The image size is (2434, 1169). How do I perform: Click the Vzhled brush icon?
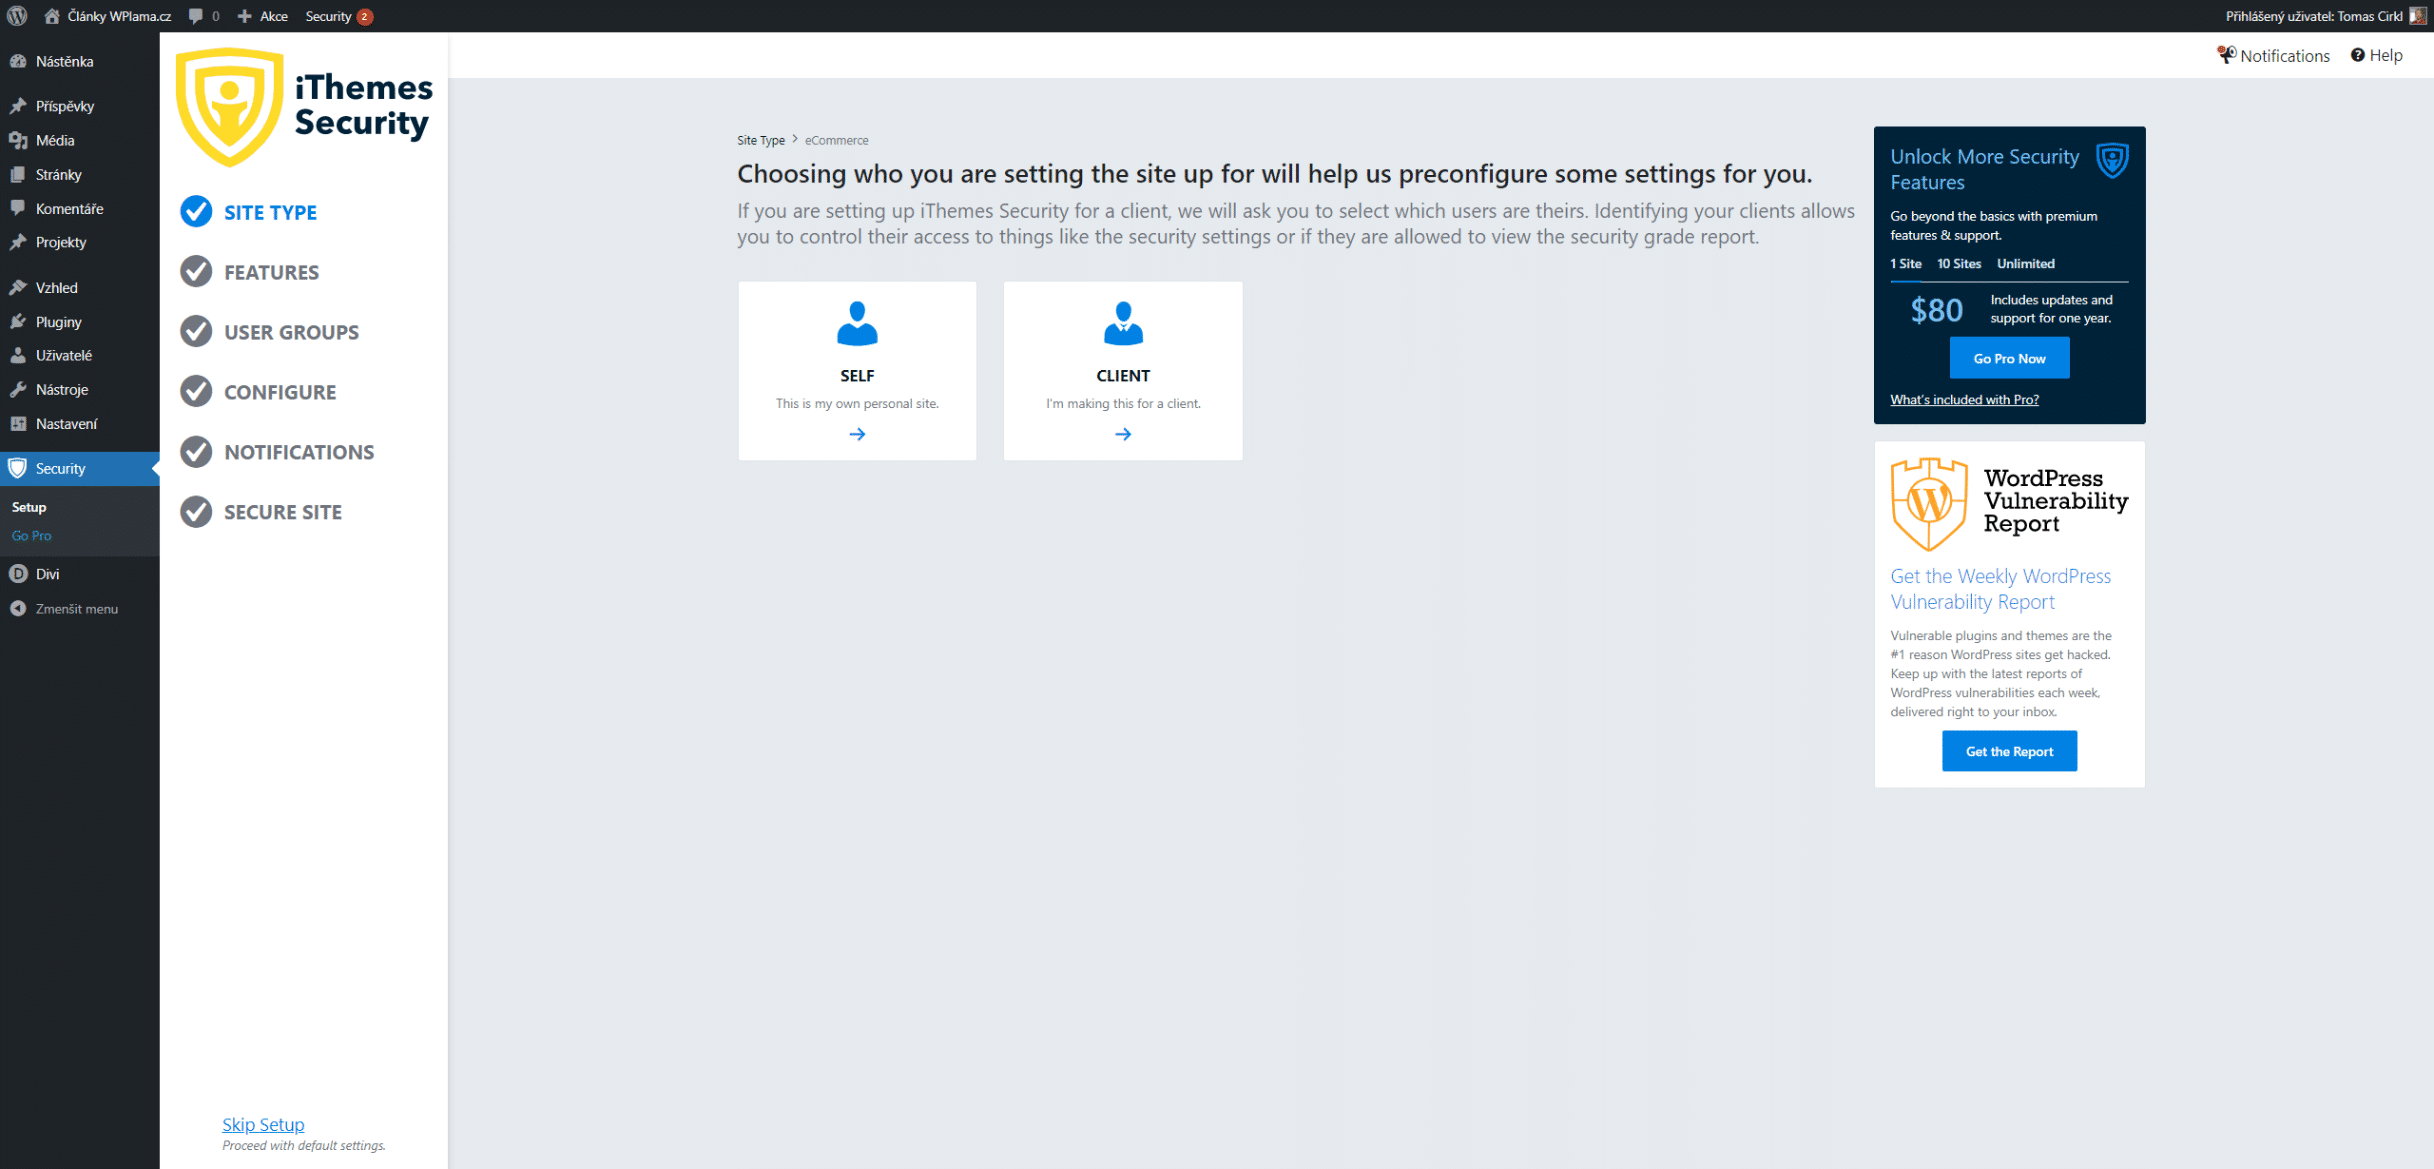18,287
